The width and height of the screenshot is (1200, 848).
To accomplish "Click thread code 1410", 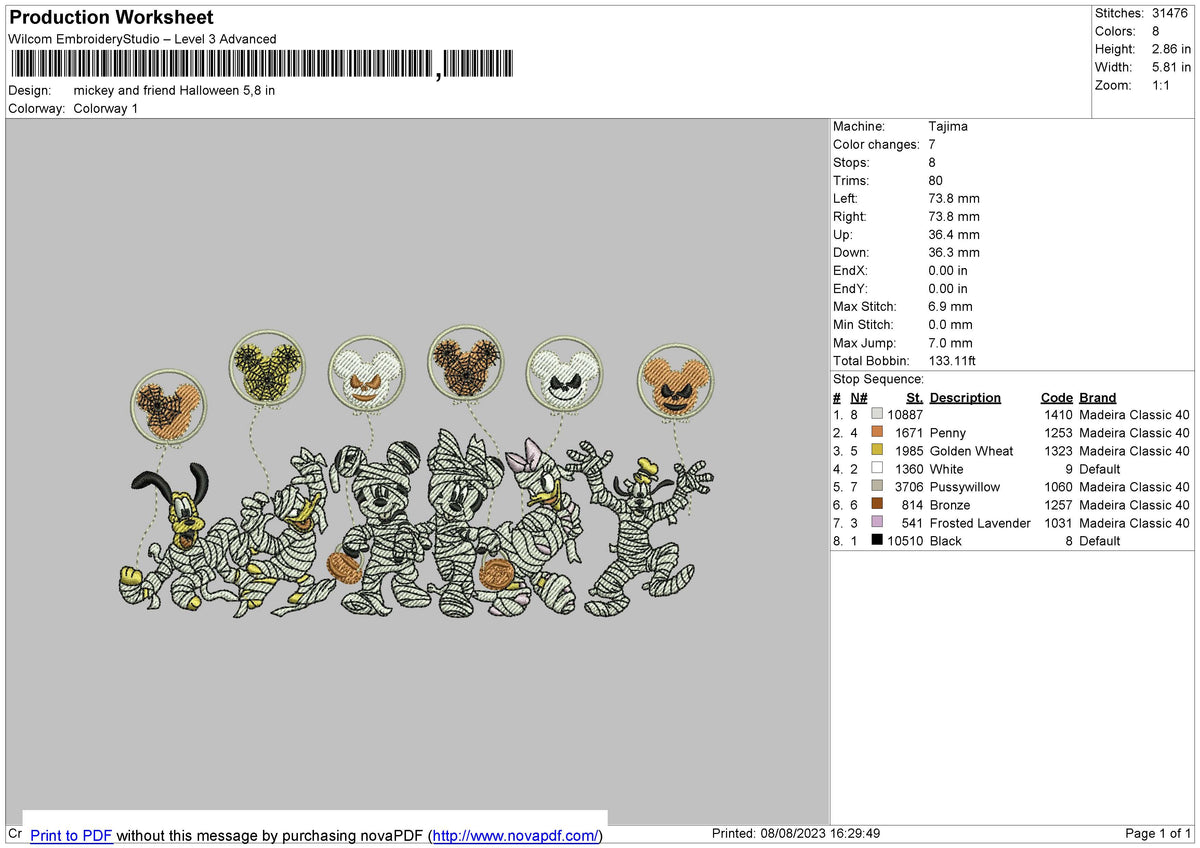I will point(1058,414).
